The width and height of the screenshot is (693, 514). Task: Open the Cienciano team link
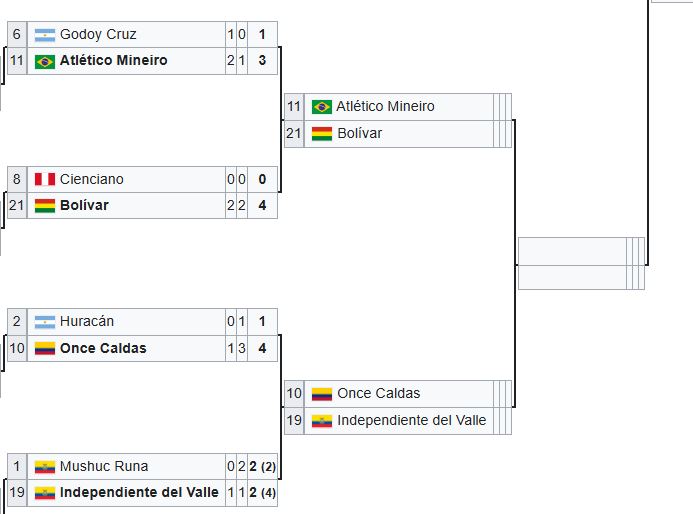pyautogui.click(x=92, y=180)
